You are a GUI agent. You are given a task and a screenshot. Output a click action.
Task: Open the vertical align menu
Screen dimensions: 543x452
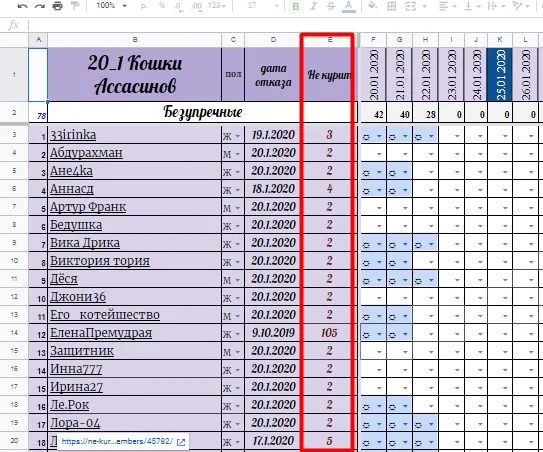(x=472, y=6)
